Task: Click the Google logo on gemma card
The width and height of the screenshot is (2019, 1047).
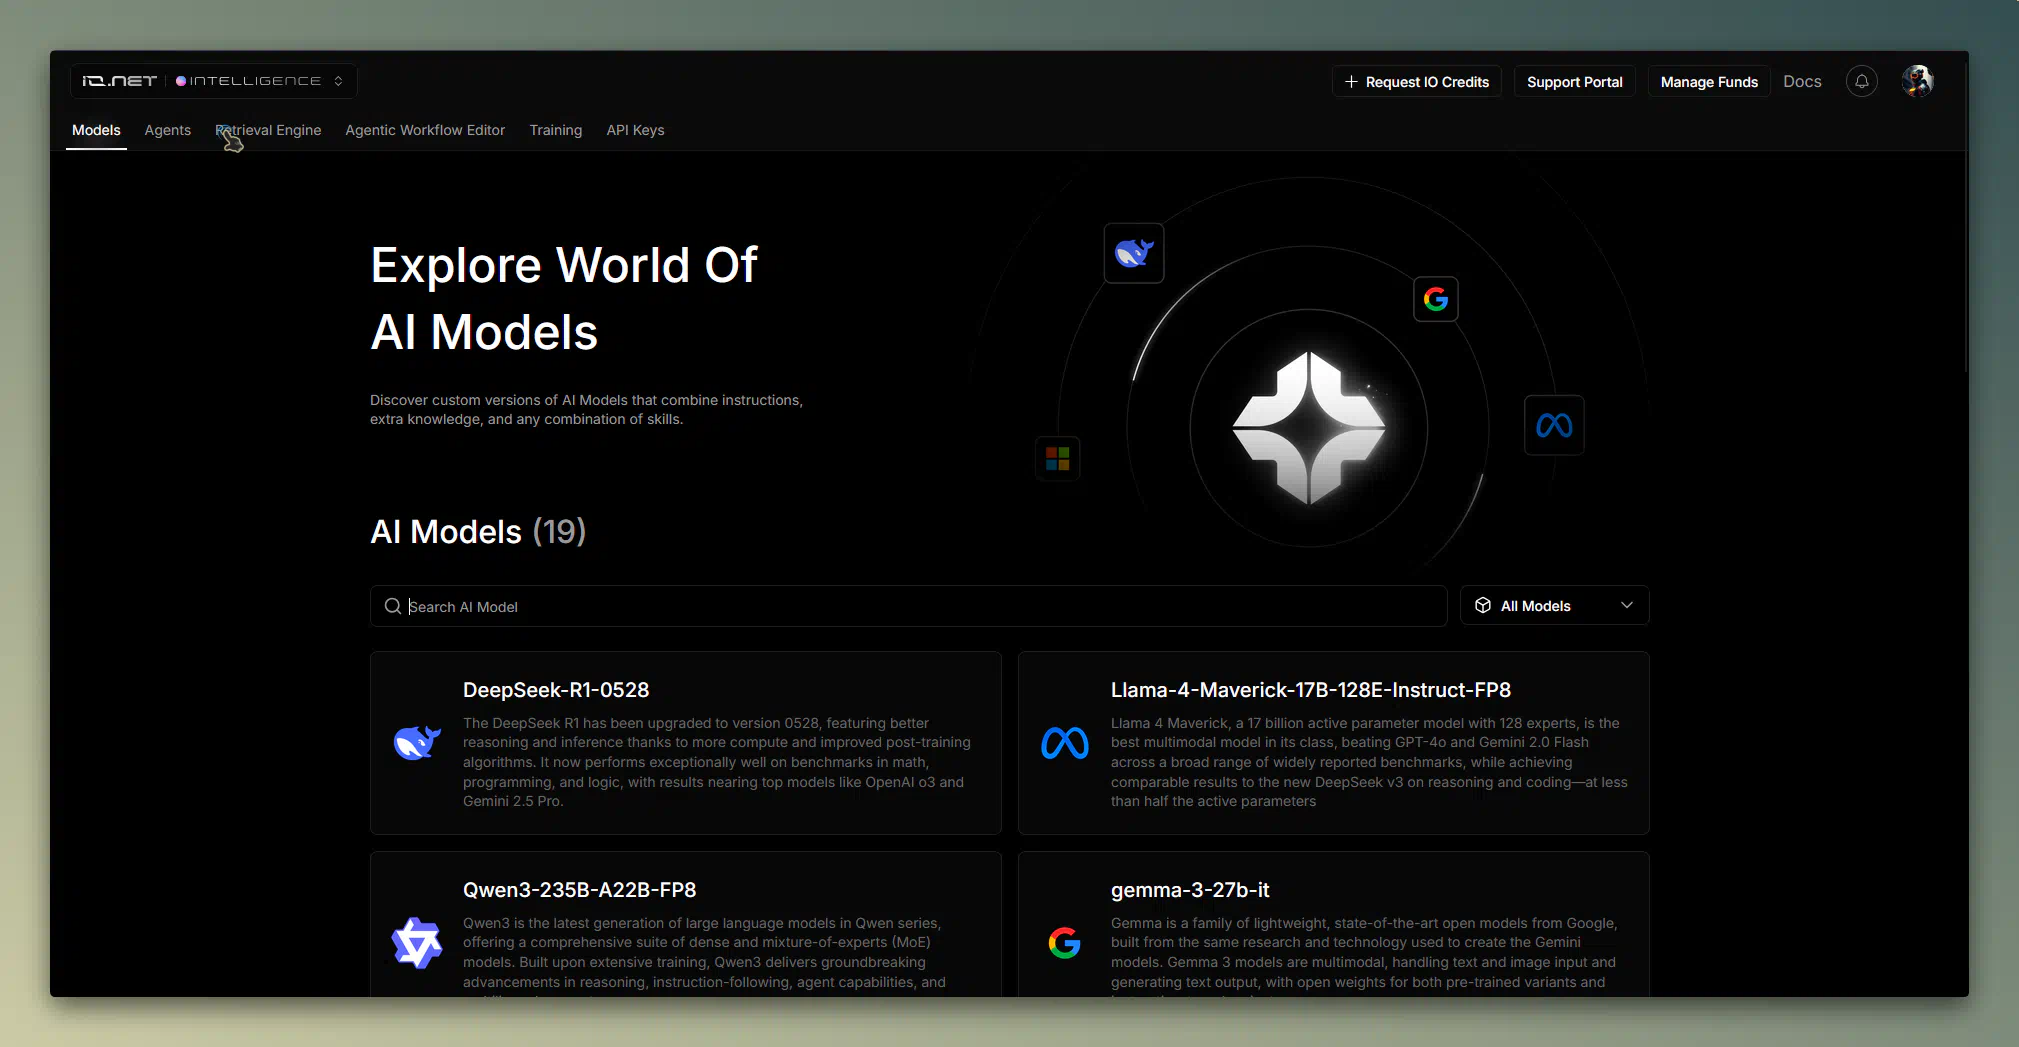Action: (x=1064, y=942)
